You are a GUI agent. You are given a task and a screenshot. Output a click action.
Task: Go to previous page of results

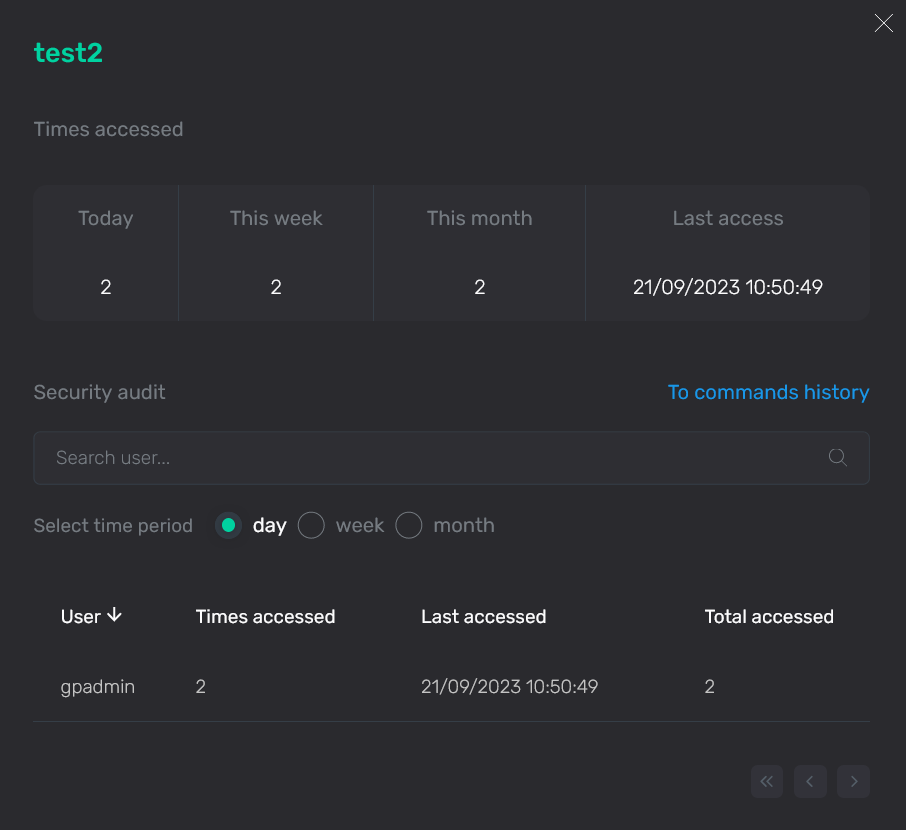pyautogui.click(x=810, y=782)
